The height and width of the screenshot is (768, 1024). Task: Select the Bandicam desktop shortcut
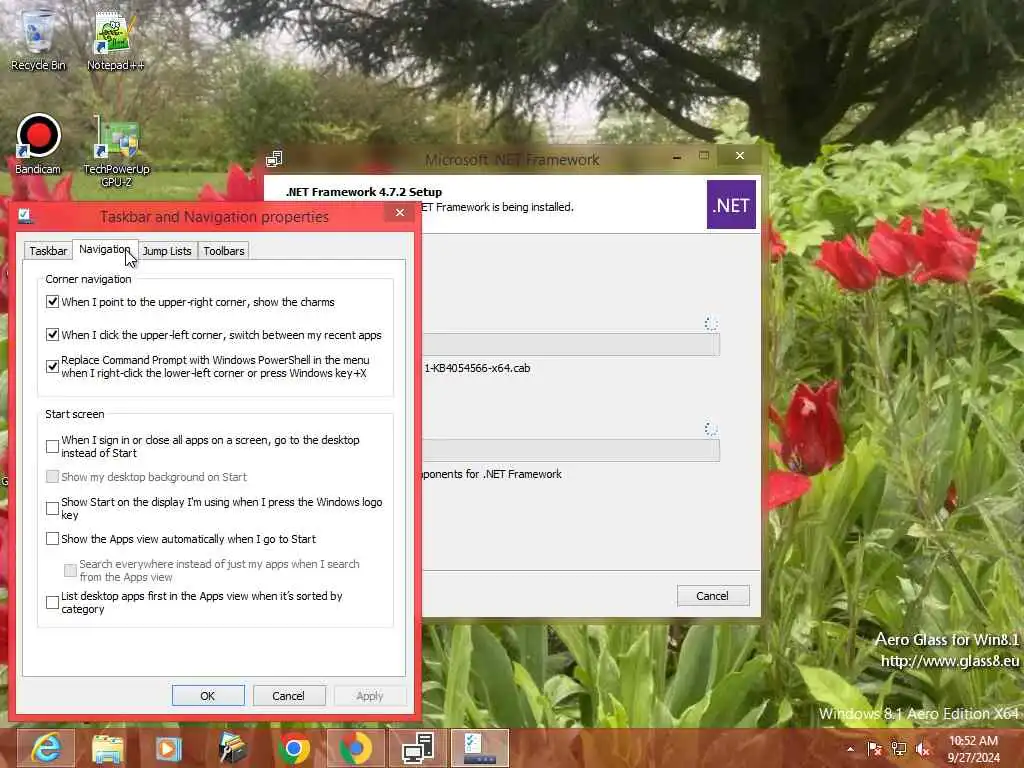point(38,144)
